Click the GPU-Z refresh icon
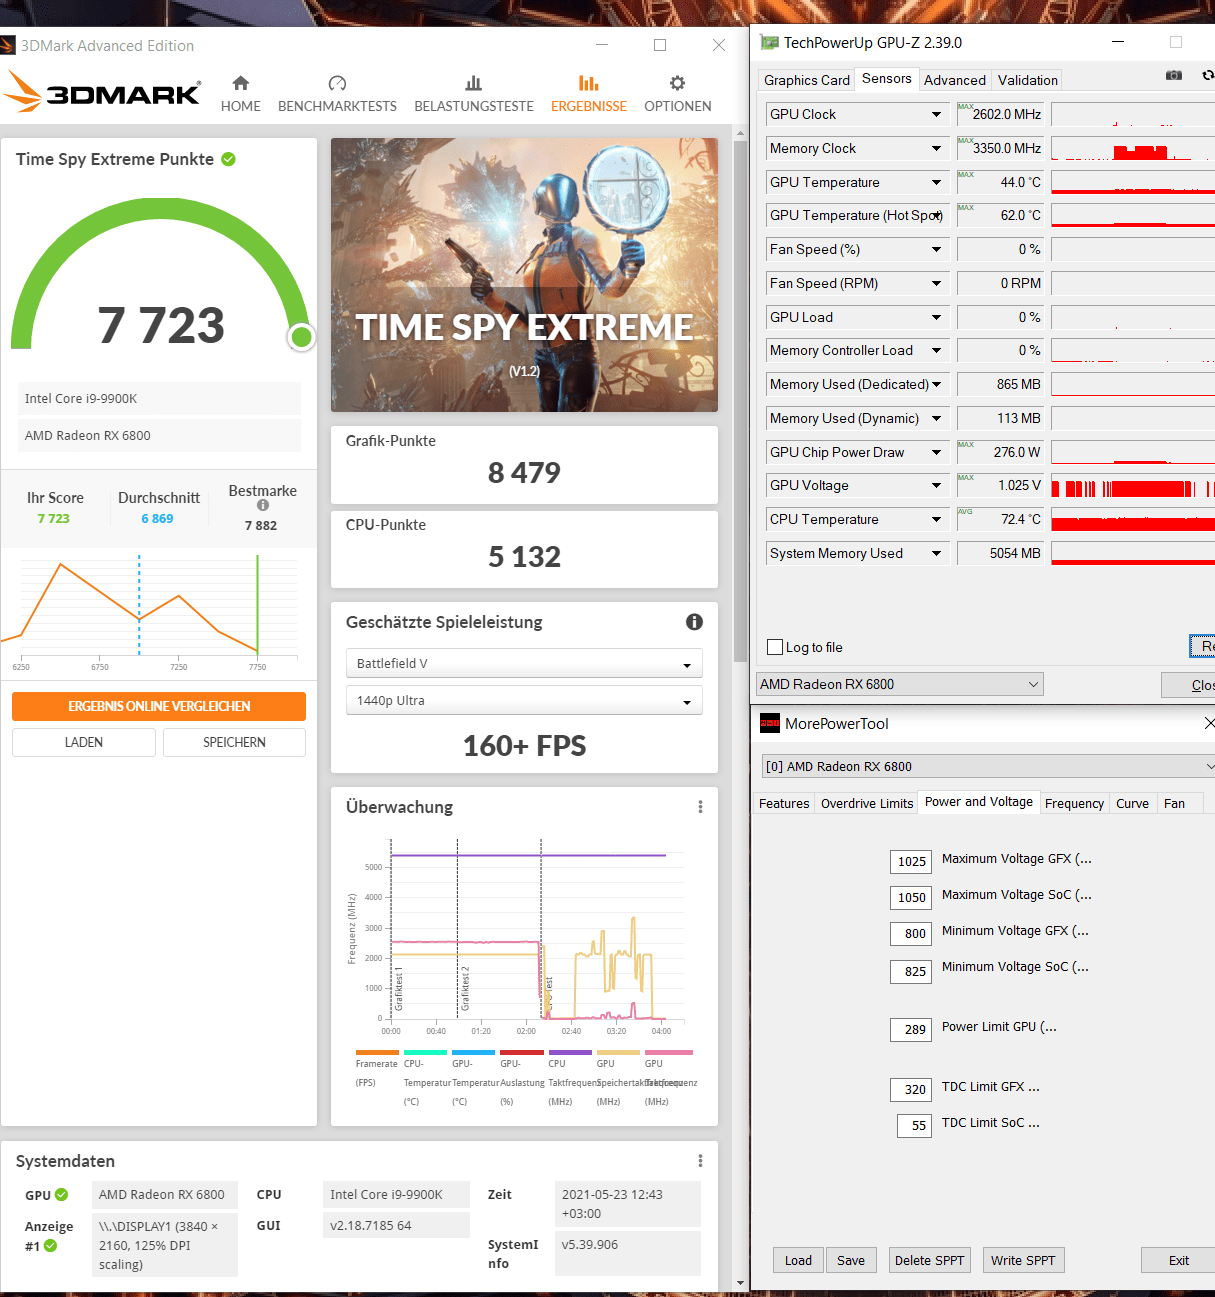 [x=1207, y=75]
